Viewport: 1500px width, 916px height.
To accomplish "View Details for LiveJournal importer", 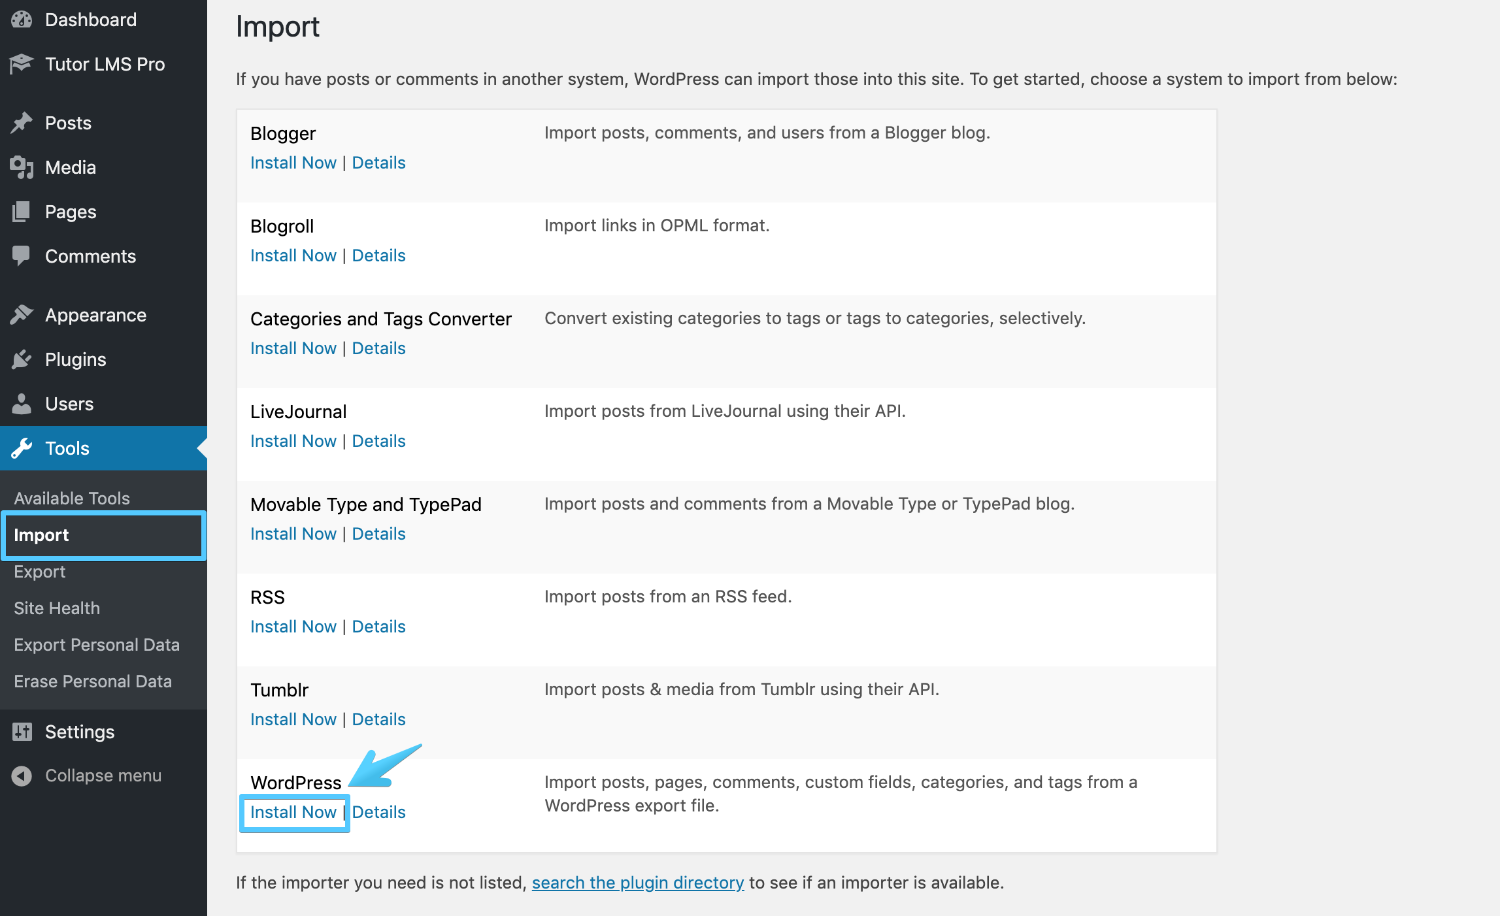I will click(379, 441).
